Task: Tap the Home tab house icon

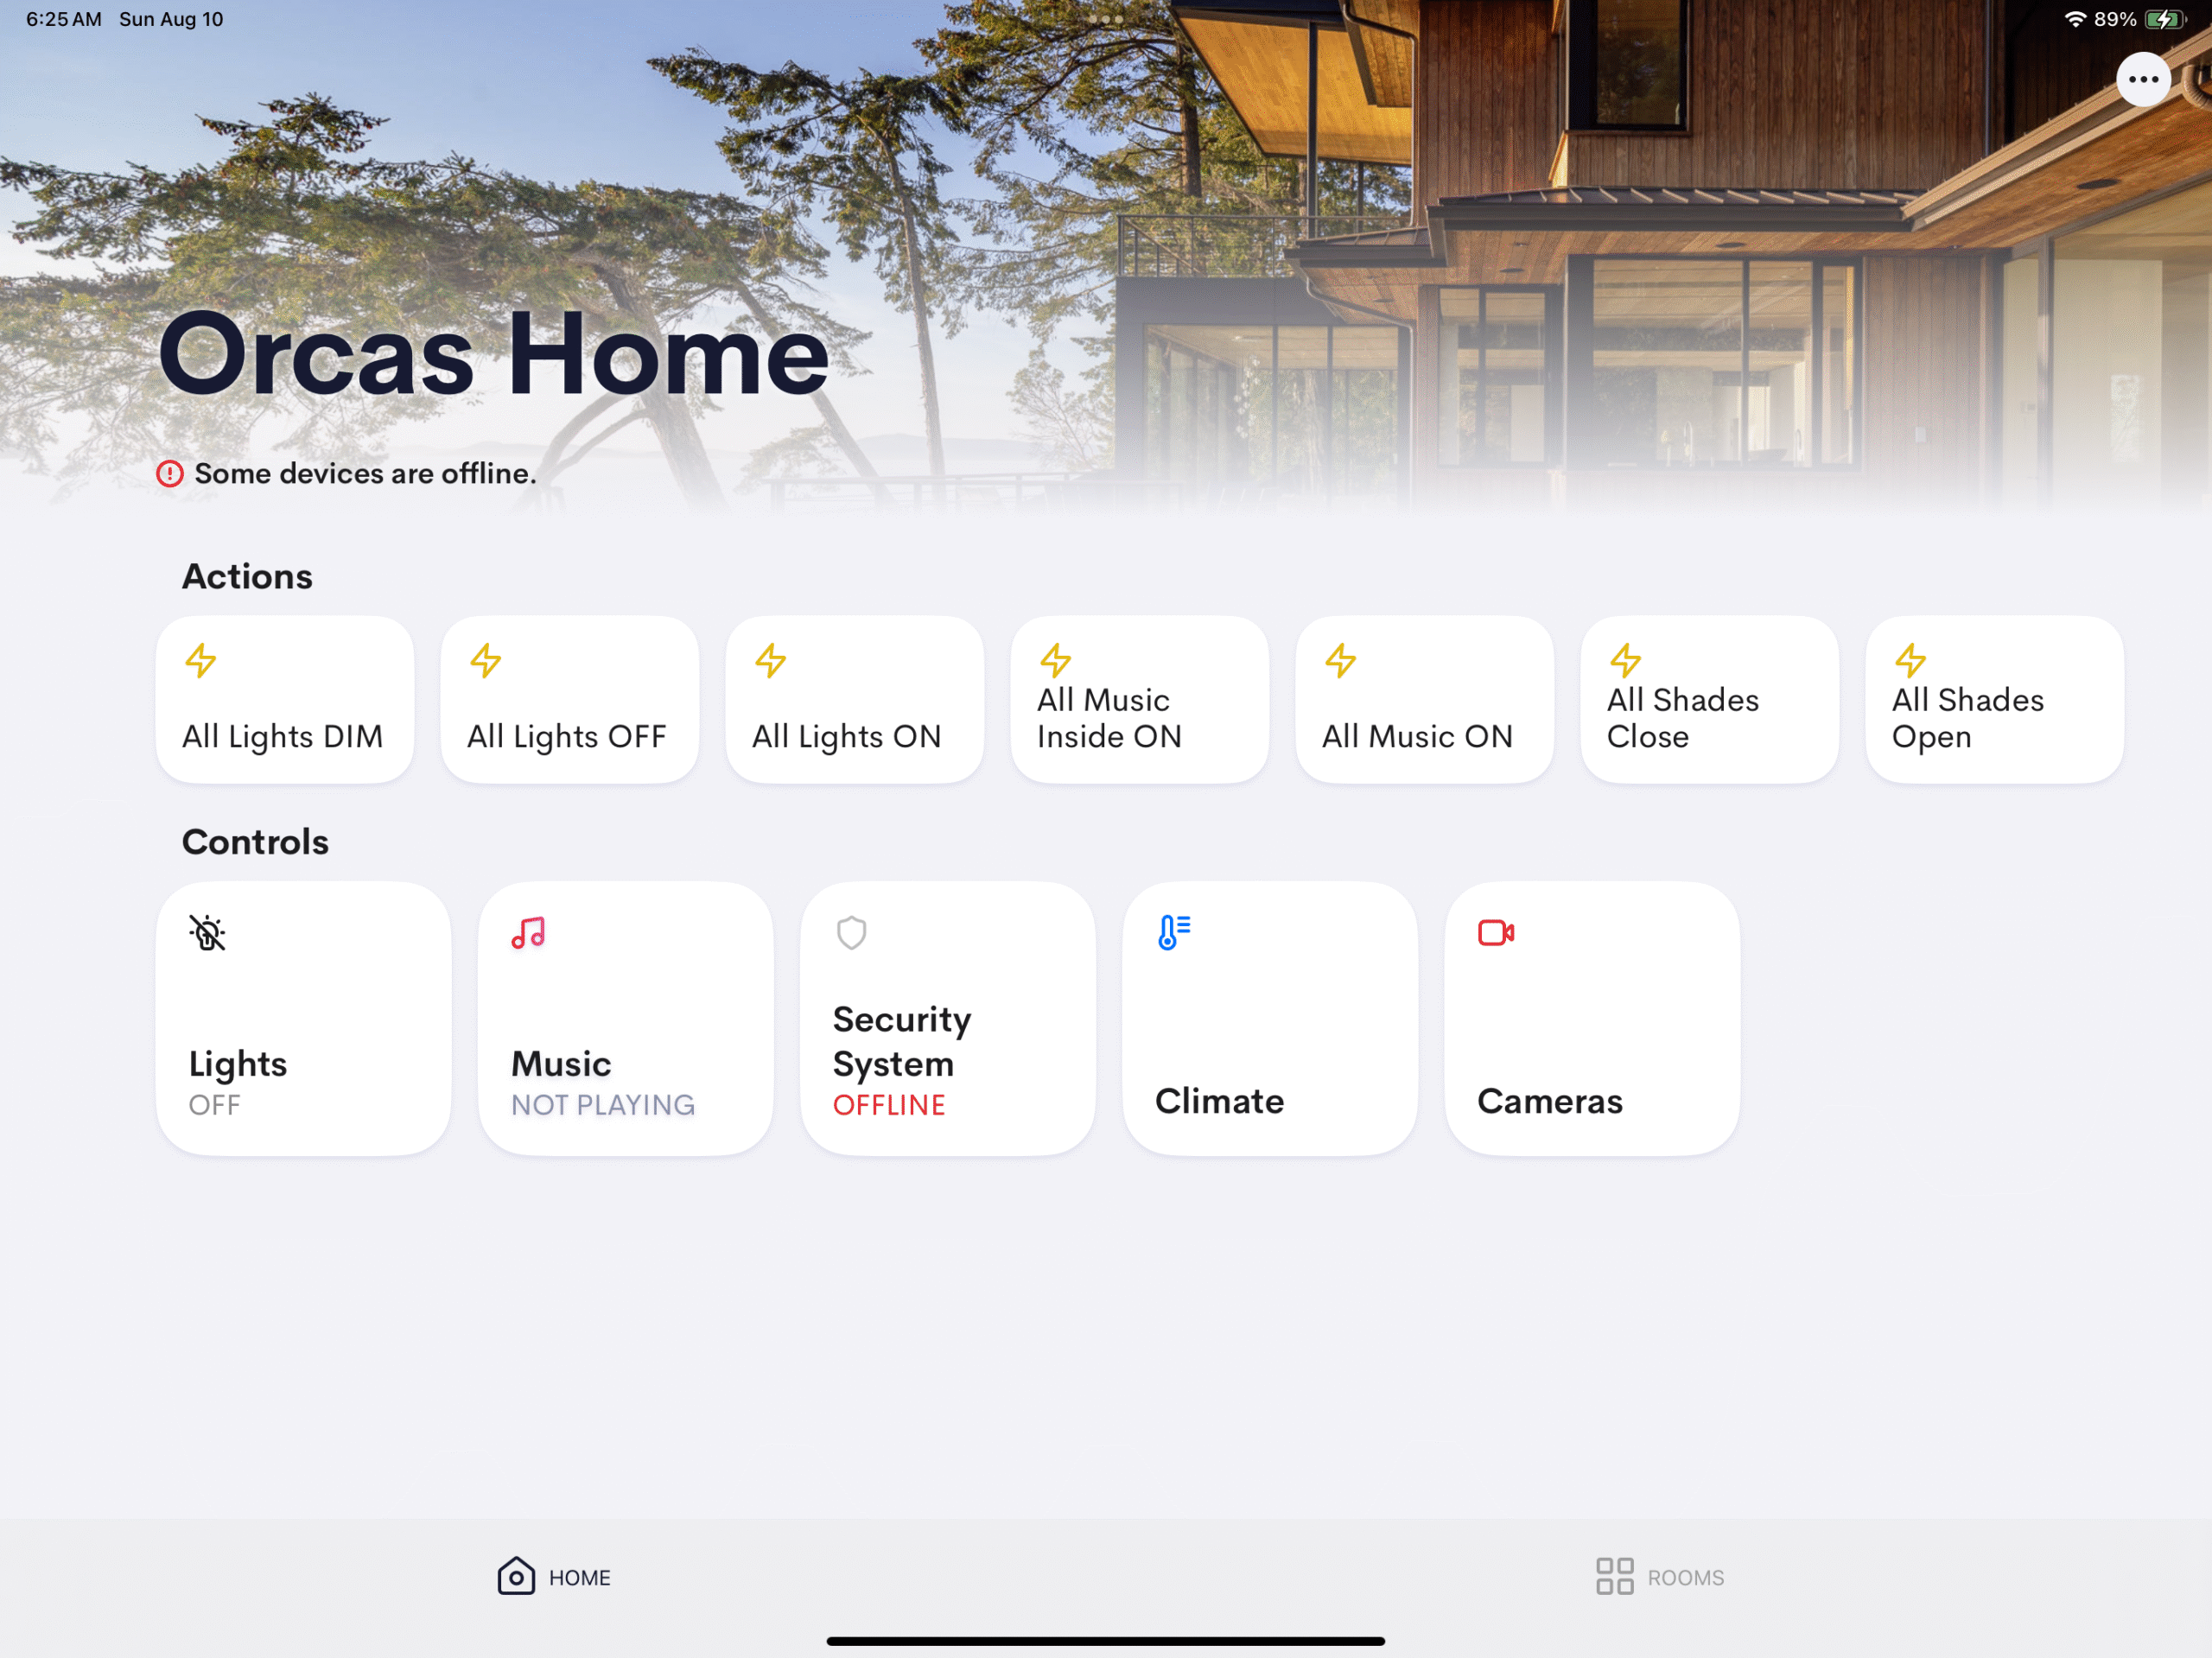Action: pyautogui.click(x=516, y=1576)
